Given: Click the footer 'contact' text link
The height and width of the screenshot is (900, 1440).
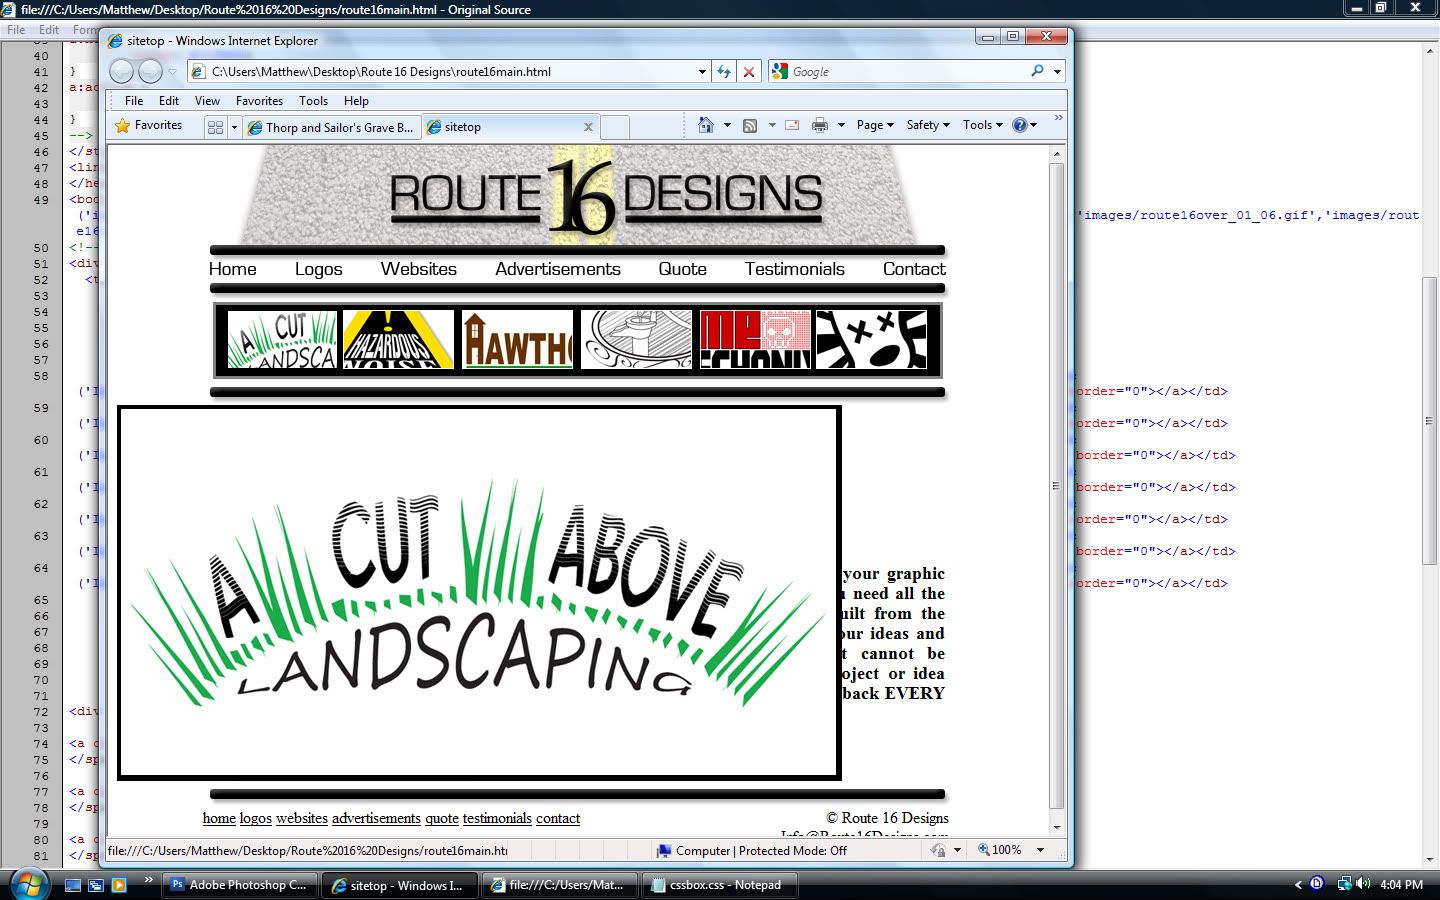Looking at the screenshot, I should pyautogui.click(x=558, y=818).
